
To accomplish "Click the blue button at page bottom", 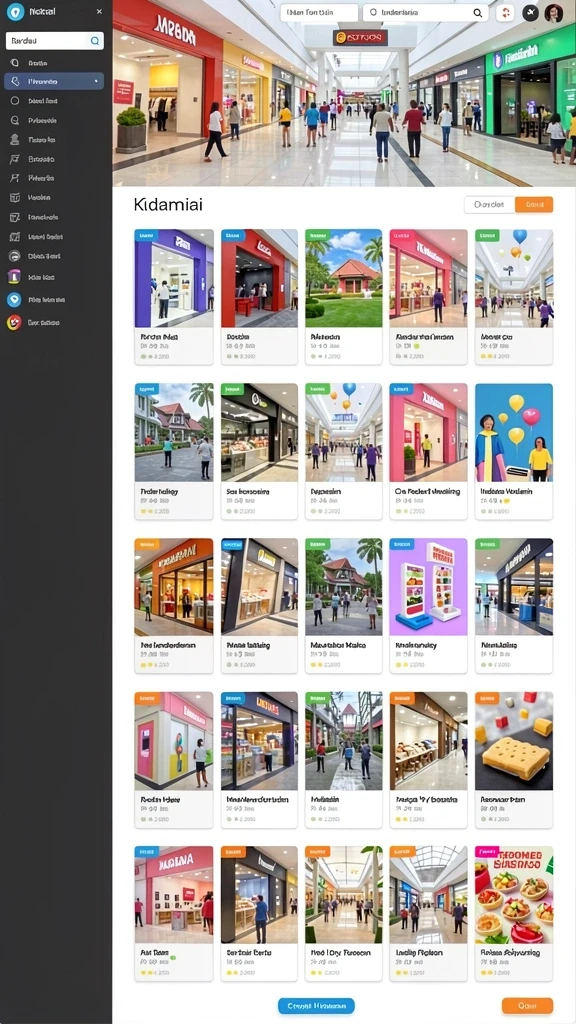I will pos(316,1006).
